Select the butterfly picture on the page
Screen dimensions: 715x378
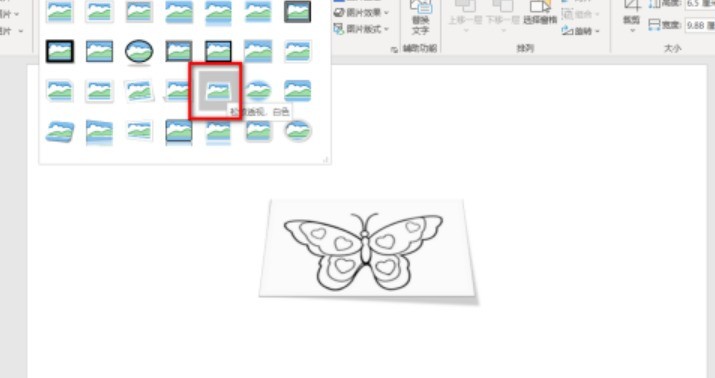click(368, 251)
